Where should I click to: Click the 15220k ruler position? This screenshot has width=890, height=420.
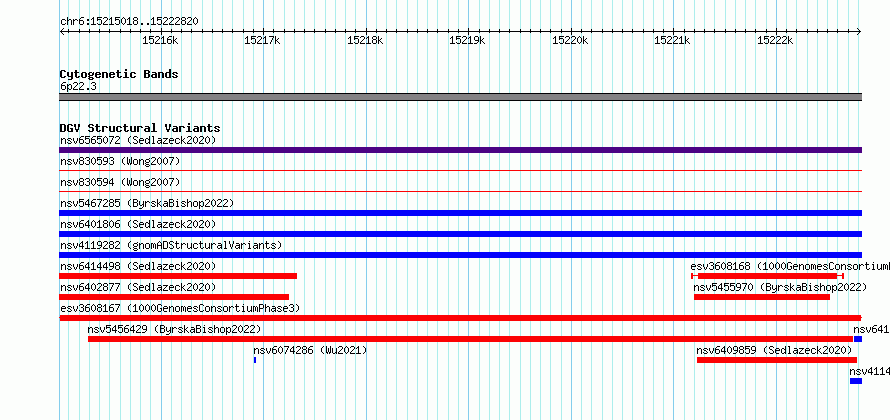point(570,40)
